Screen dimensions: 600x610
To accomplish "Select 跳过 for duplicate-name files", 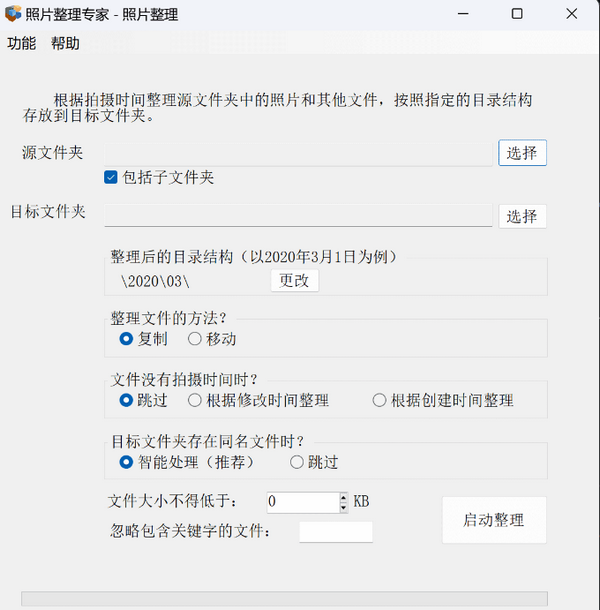I will pos(297,462).
